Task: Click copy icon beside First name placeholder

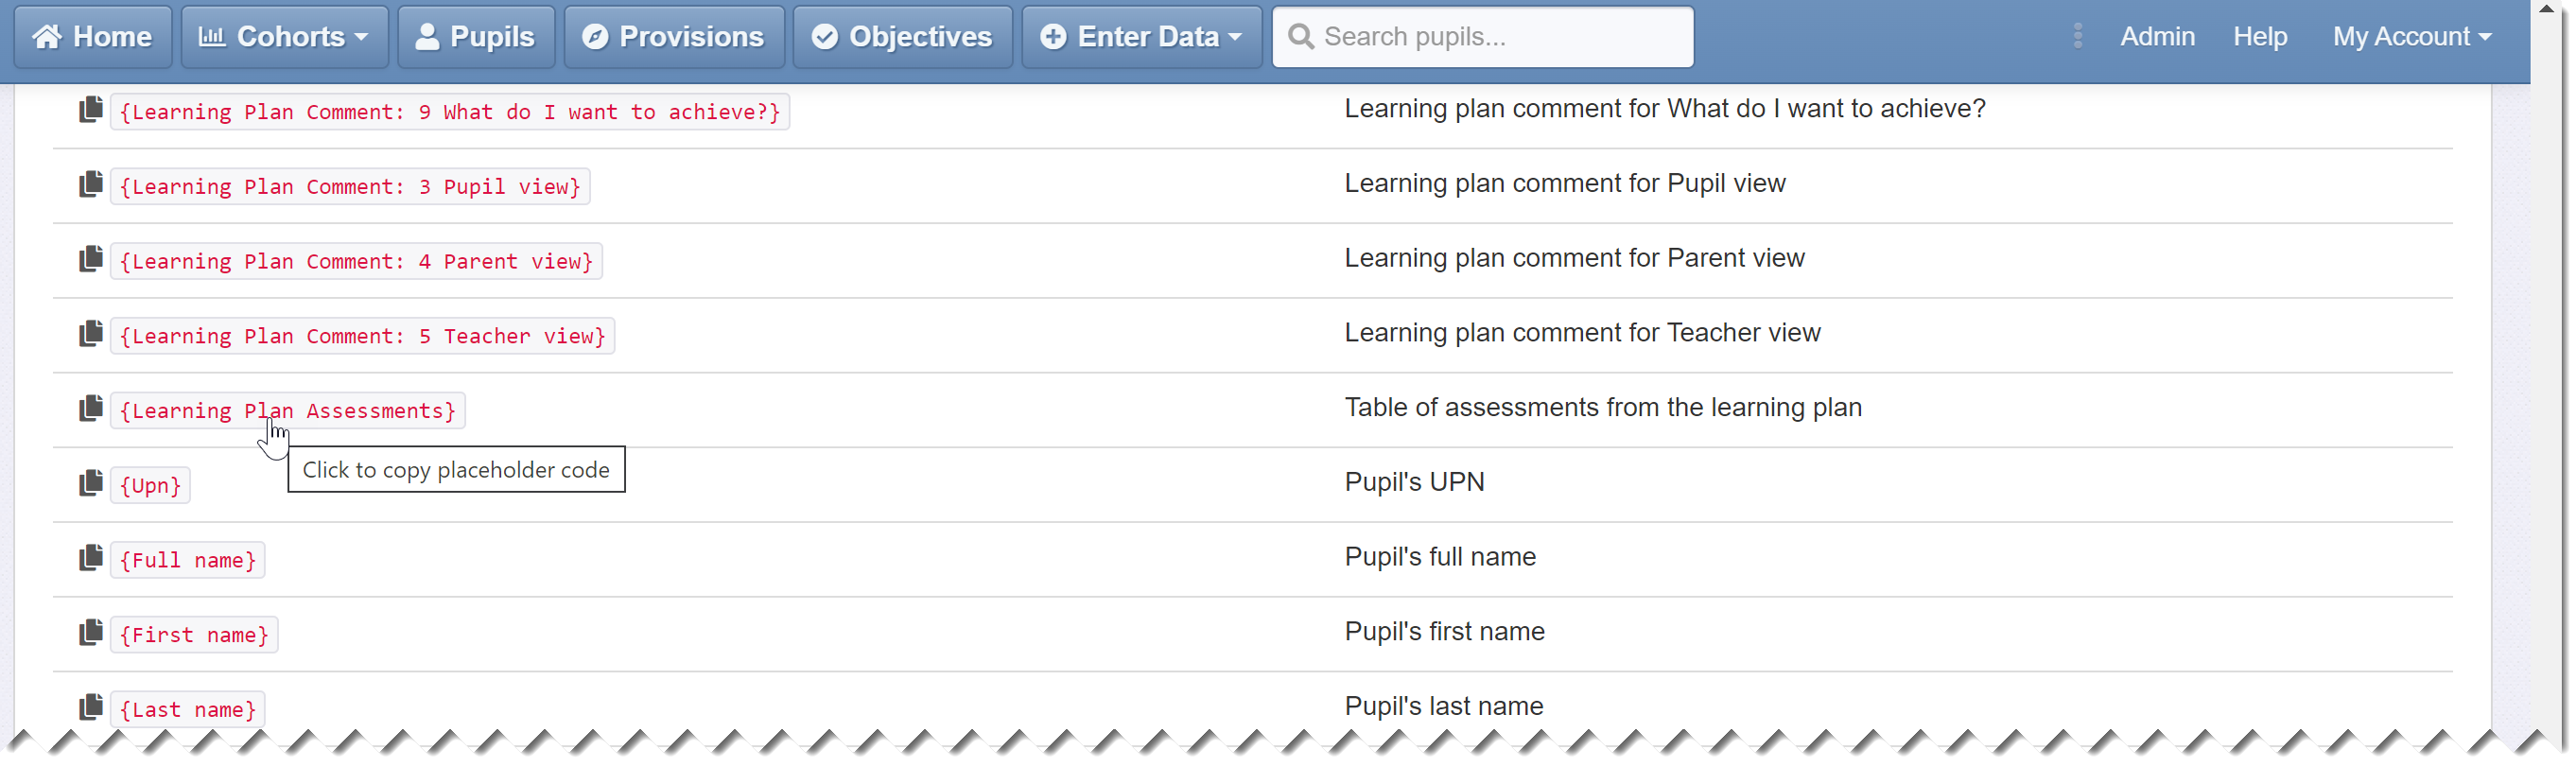Action: click(x=91, y=632)
